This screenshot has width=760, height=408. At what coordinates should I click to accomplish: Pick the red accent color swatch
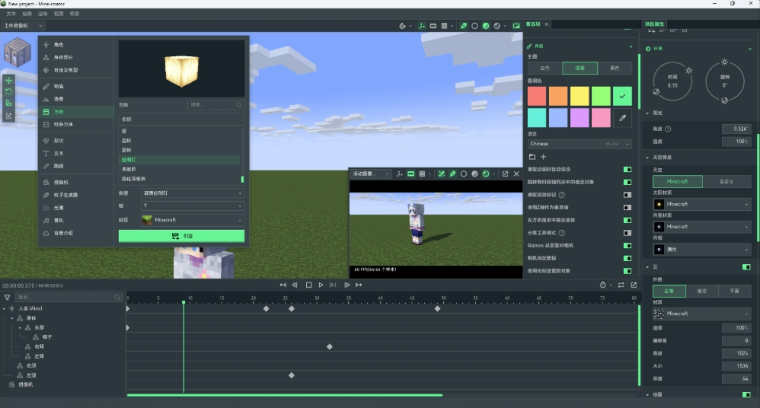pyautogui.click(x=537, y=96)
